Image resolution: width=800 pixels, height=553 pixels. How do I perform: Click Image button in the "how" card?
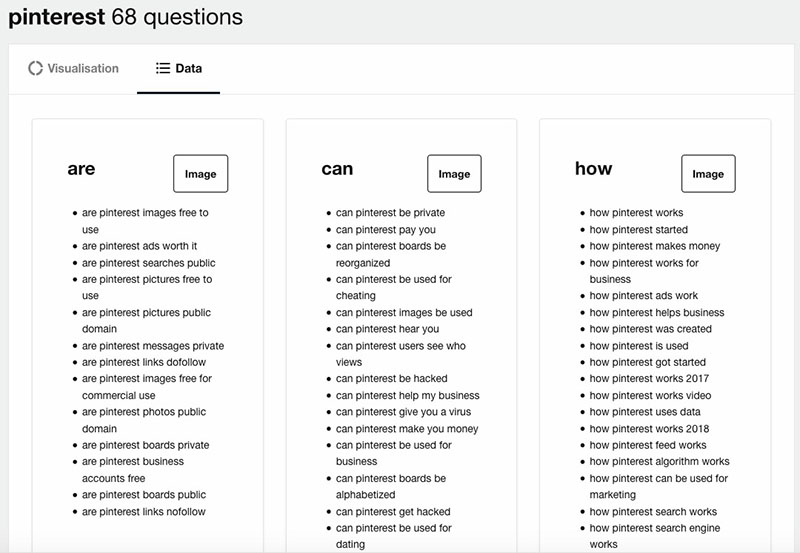[708, 174]
